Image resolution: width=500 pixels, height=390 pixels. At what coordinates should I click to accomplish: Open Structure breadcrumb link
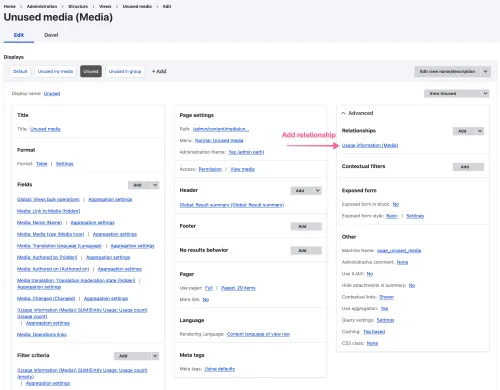coord(78,6)
